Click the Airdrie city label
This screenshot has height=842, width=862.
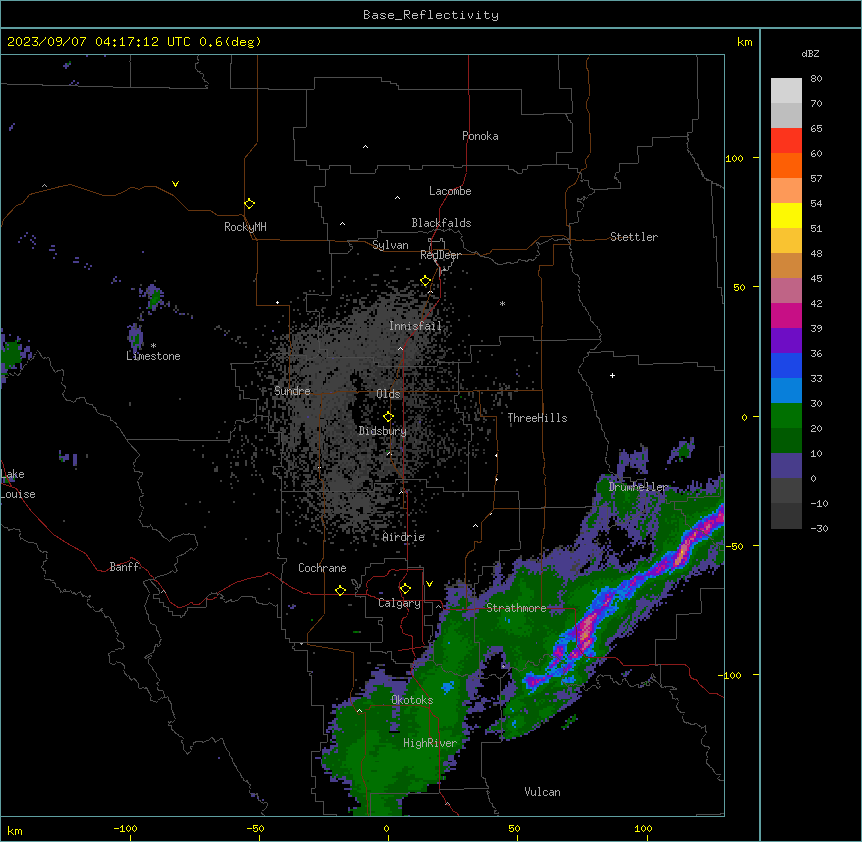tap(404, 537)
